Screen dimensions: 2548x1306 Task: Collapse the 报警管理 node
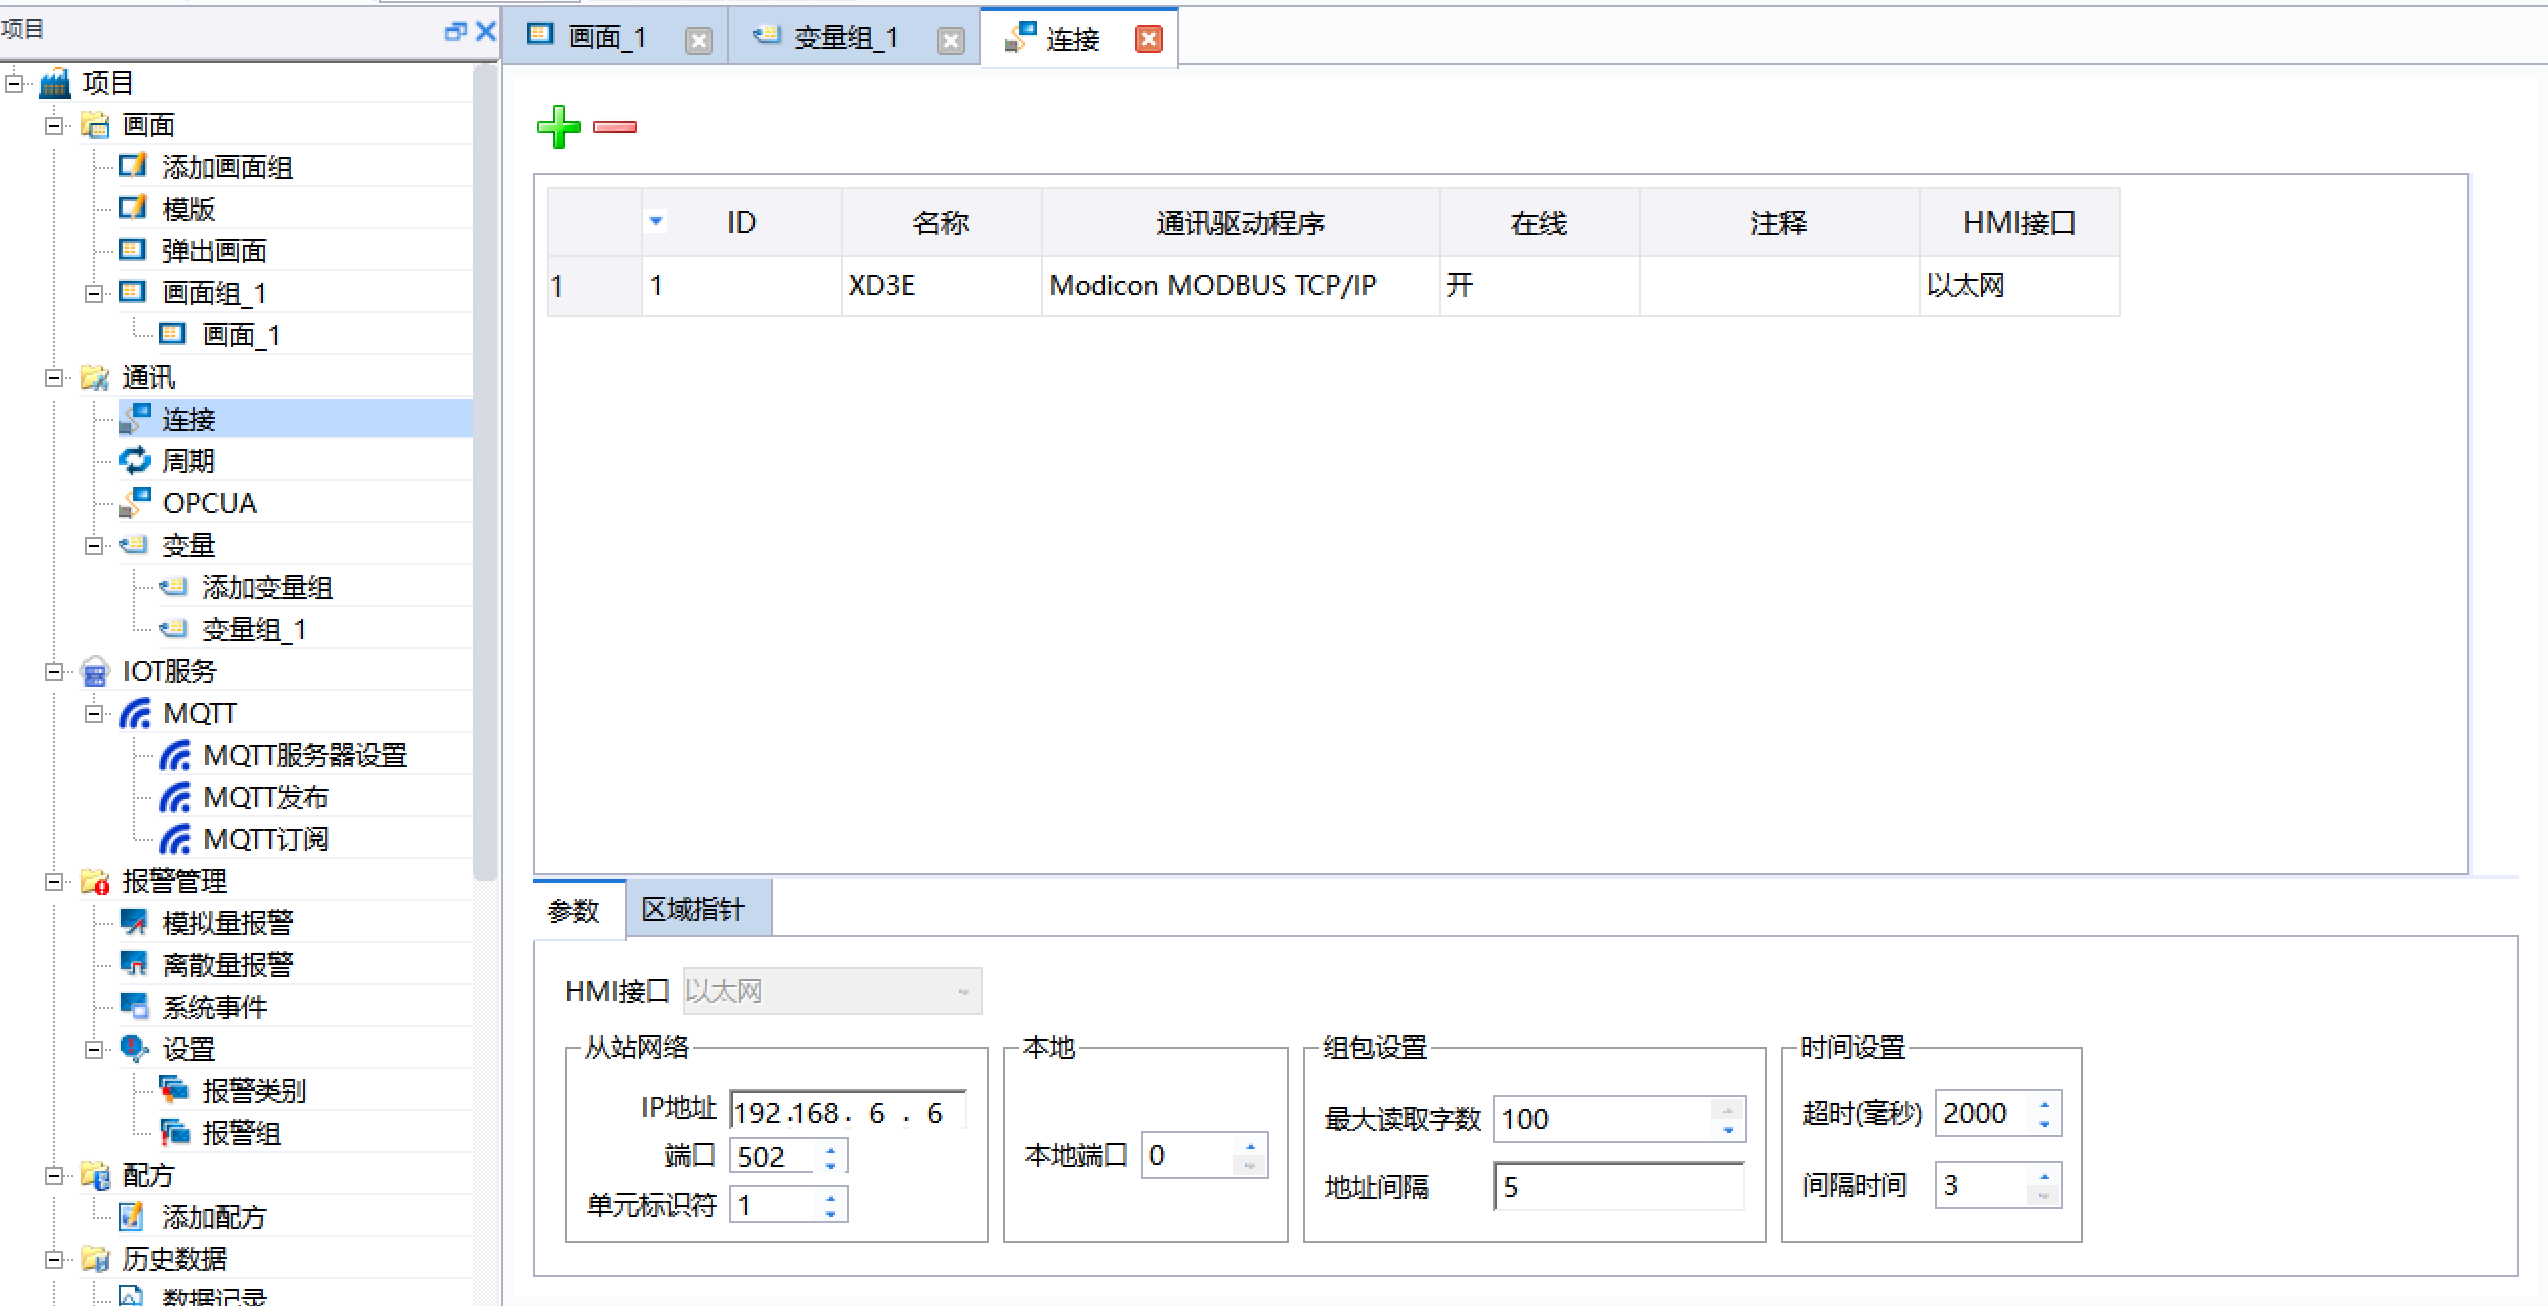pyautogui.click(x=54, y=881)
